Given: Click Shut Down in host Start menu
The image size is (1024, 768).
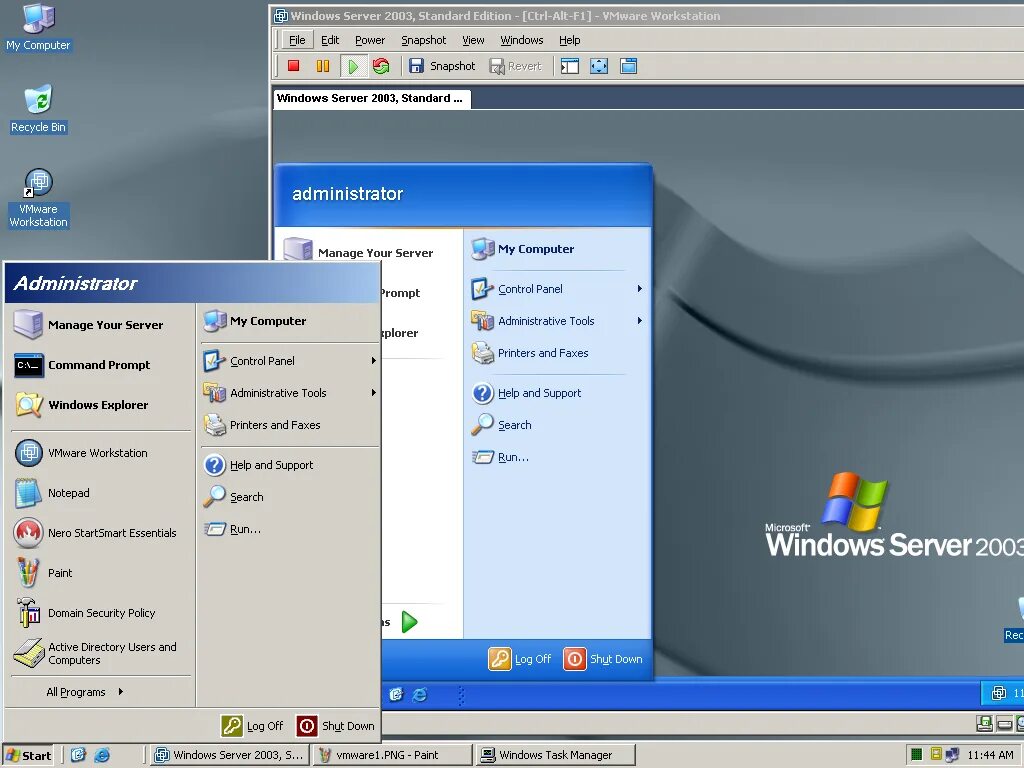Looking at the screenshot, I should tap(336, 726).
